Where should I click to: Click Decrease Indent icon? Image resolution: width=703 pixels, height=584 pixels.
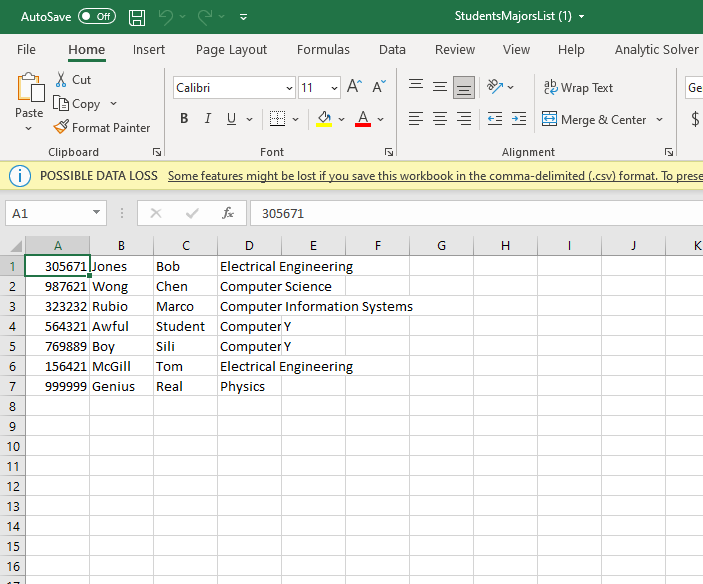495,119
